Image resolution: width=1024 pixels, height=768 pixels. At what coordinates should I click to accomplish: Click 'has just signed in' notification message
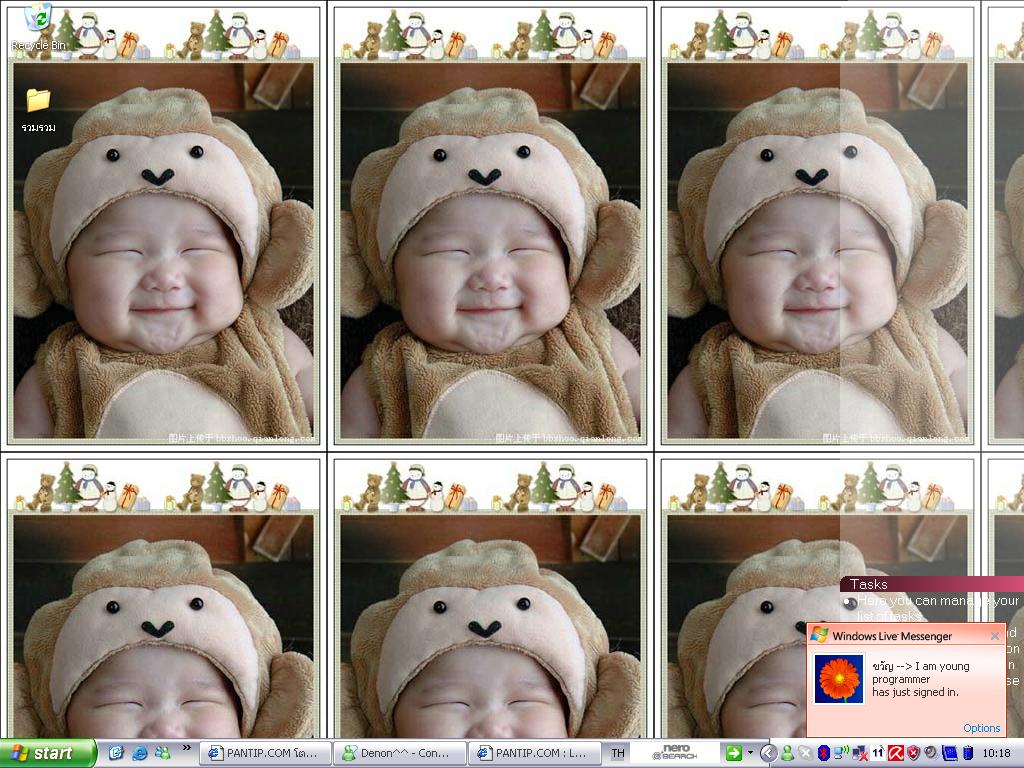tap(916, 692)
